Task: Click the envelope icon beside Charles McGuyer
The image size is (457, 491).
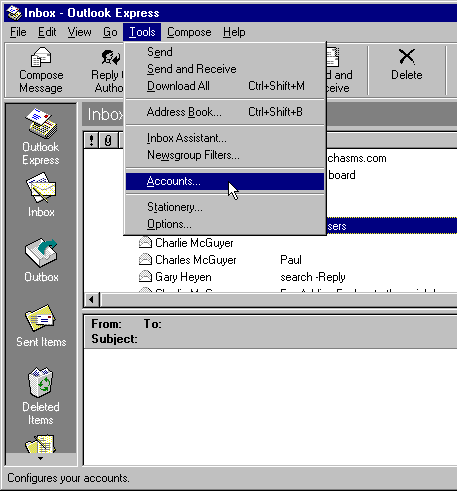Action: (x=145, y=260)
